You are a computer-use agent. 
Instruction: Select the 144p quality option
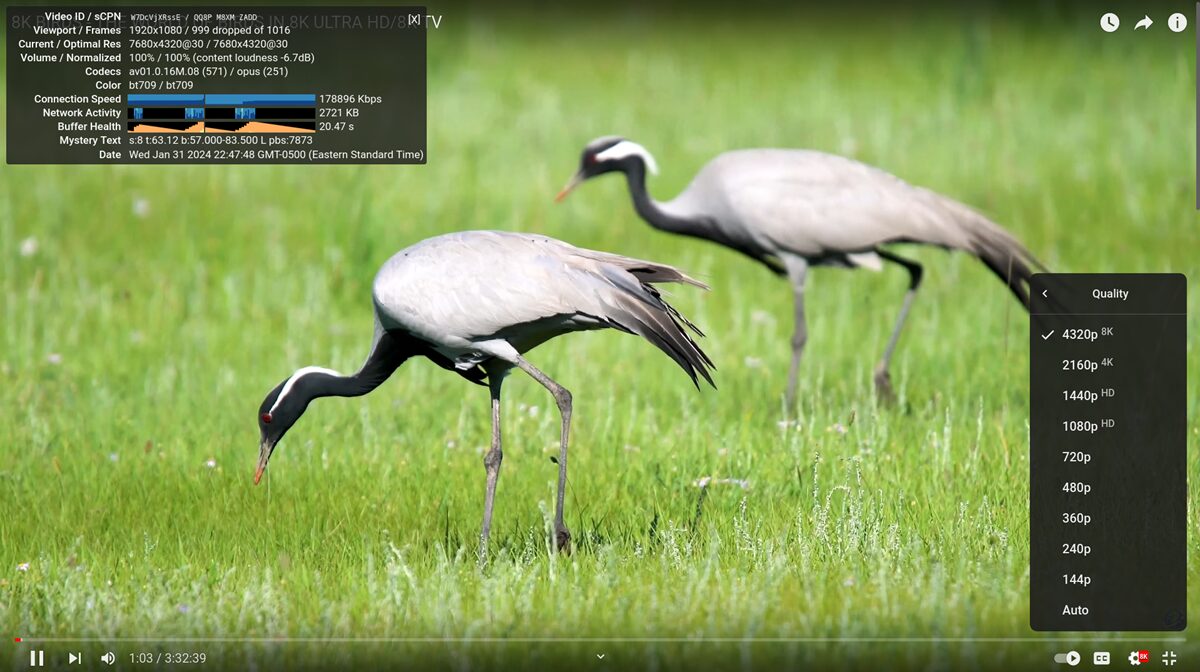point(1108,579)
